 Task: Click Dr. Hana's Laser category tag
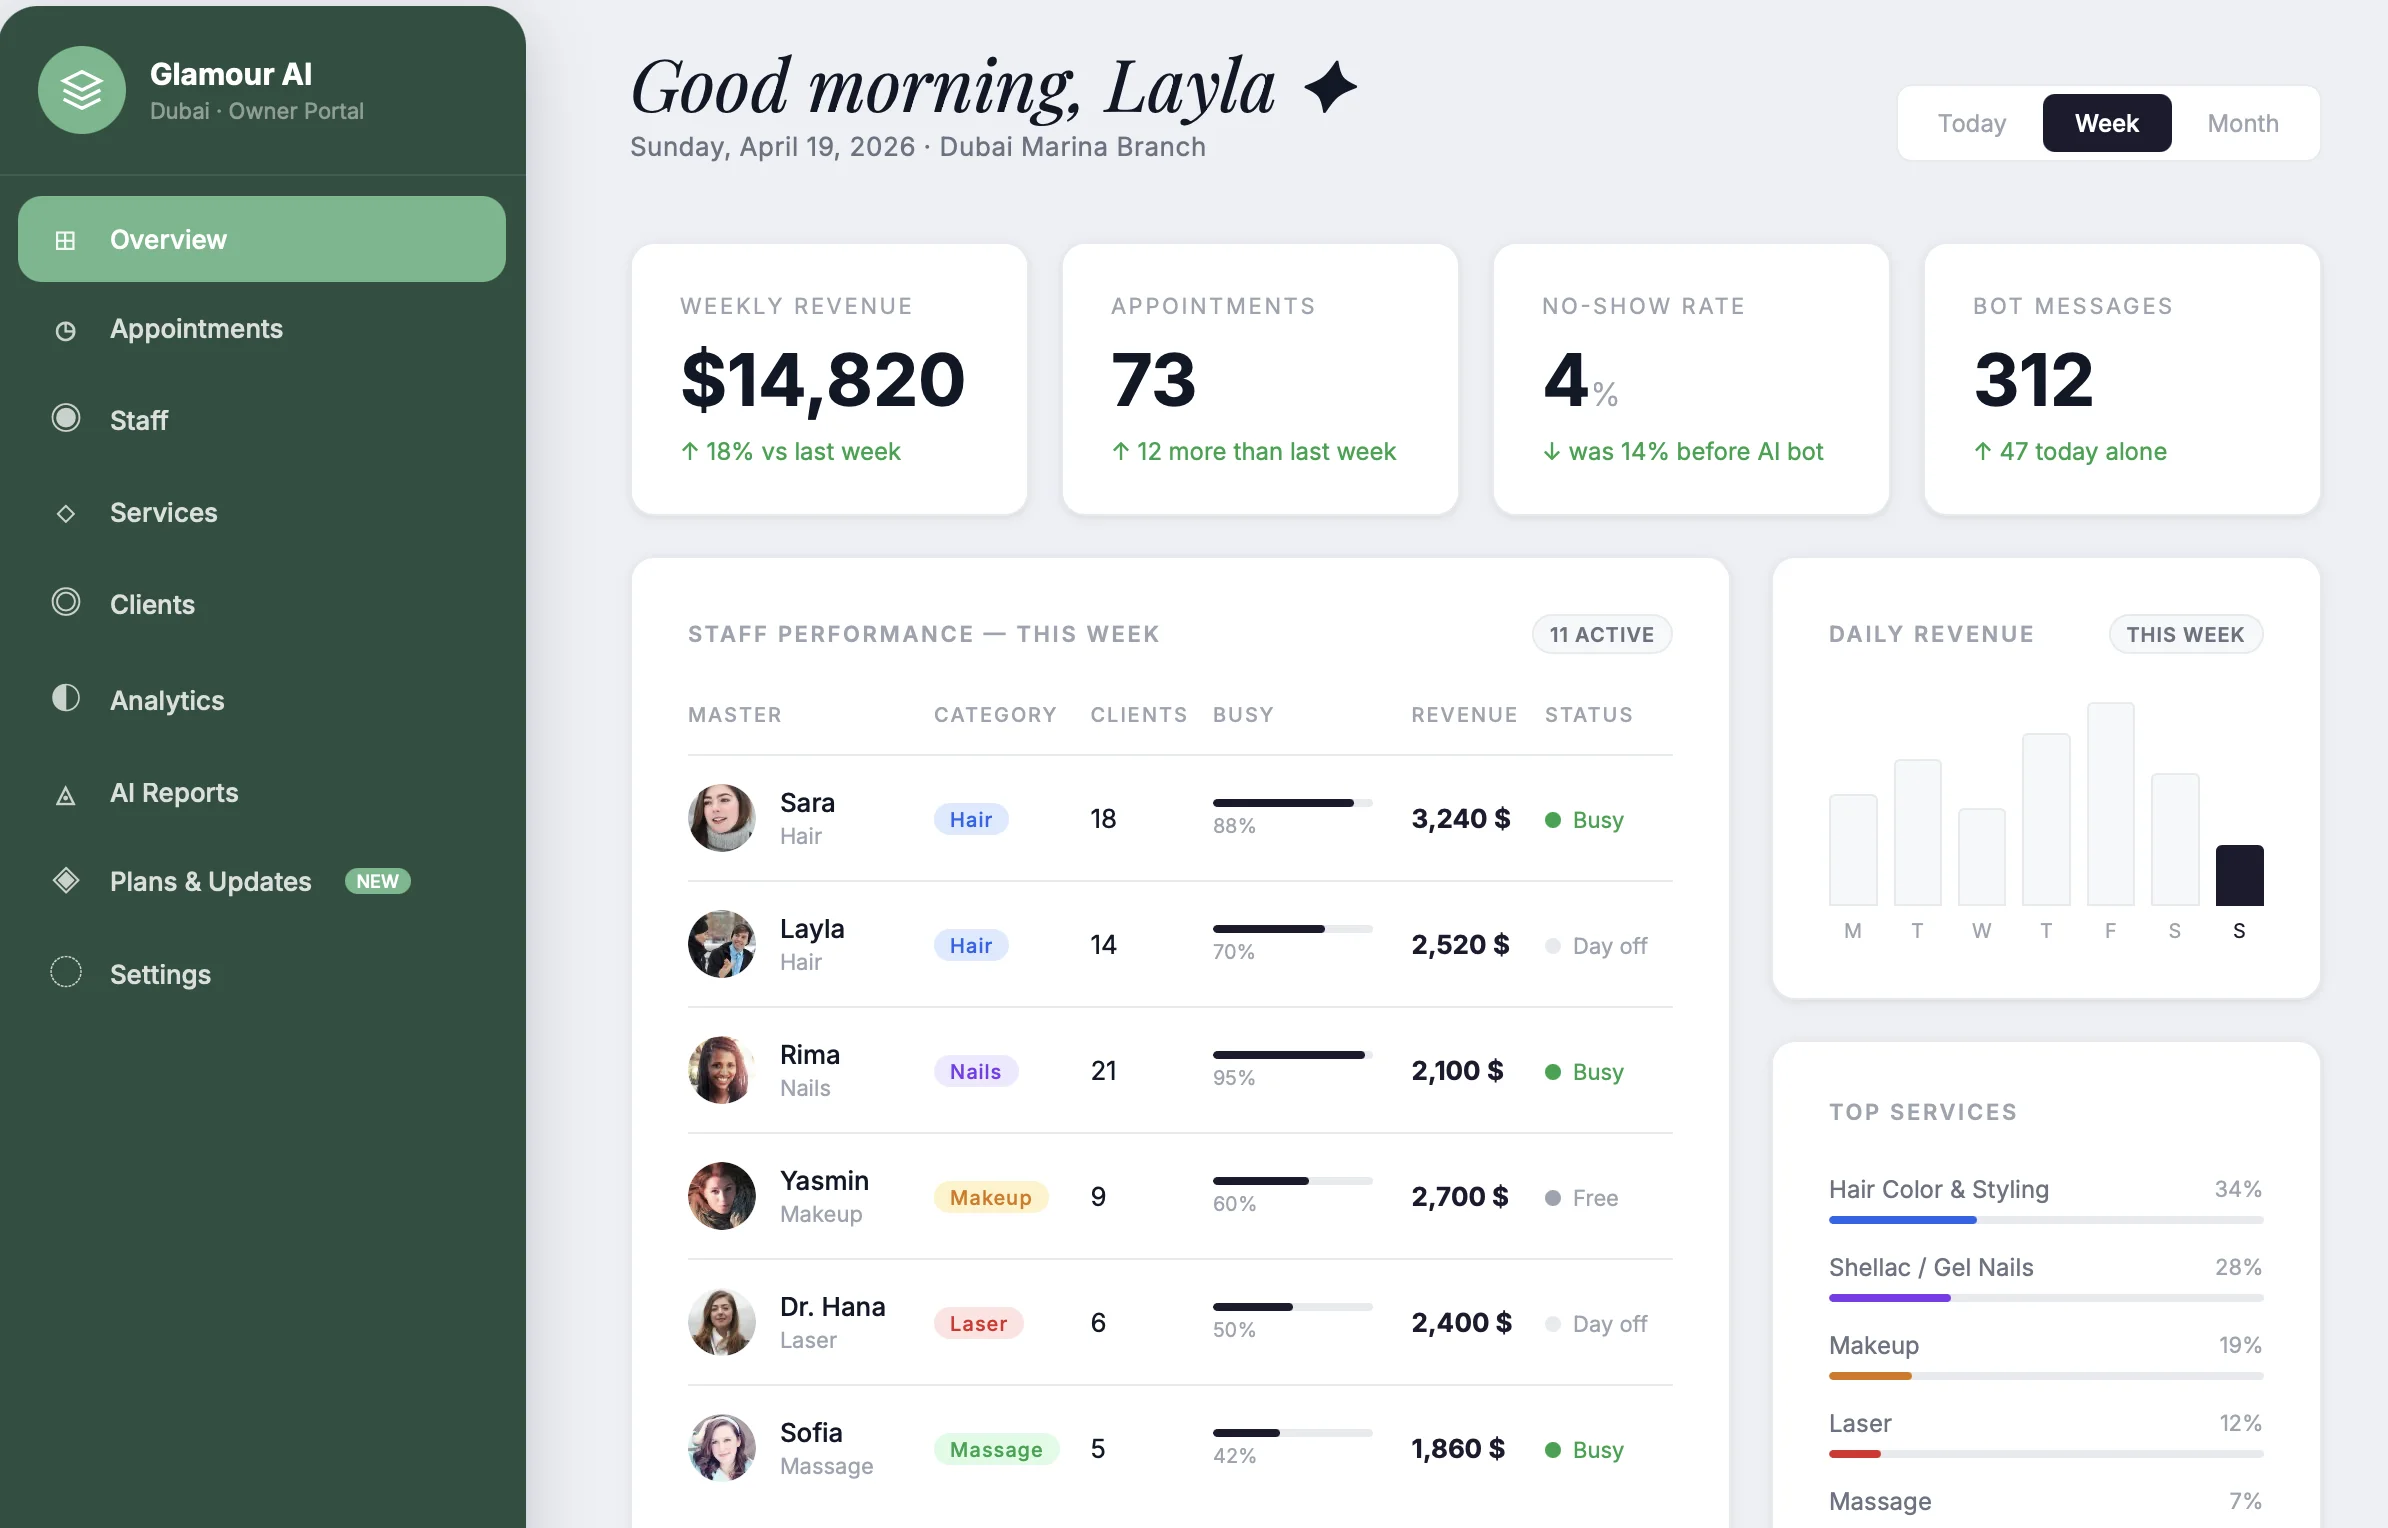tap(978, 1323)
